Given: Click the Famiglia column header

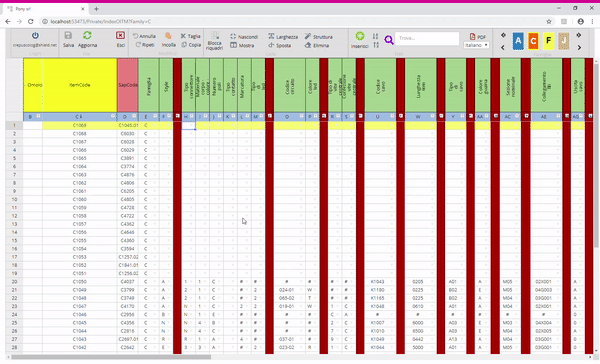Looking at the screenshot, I should click(x=148, y=85).
